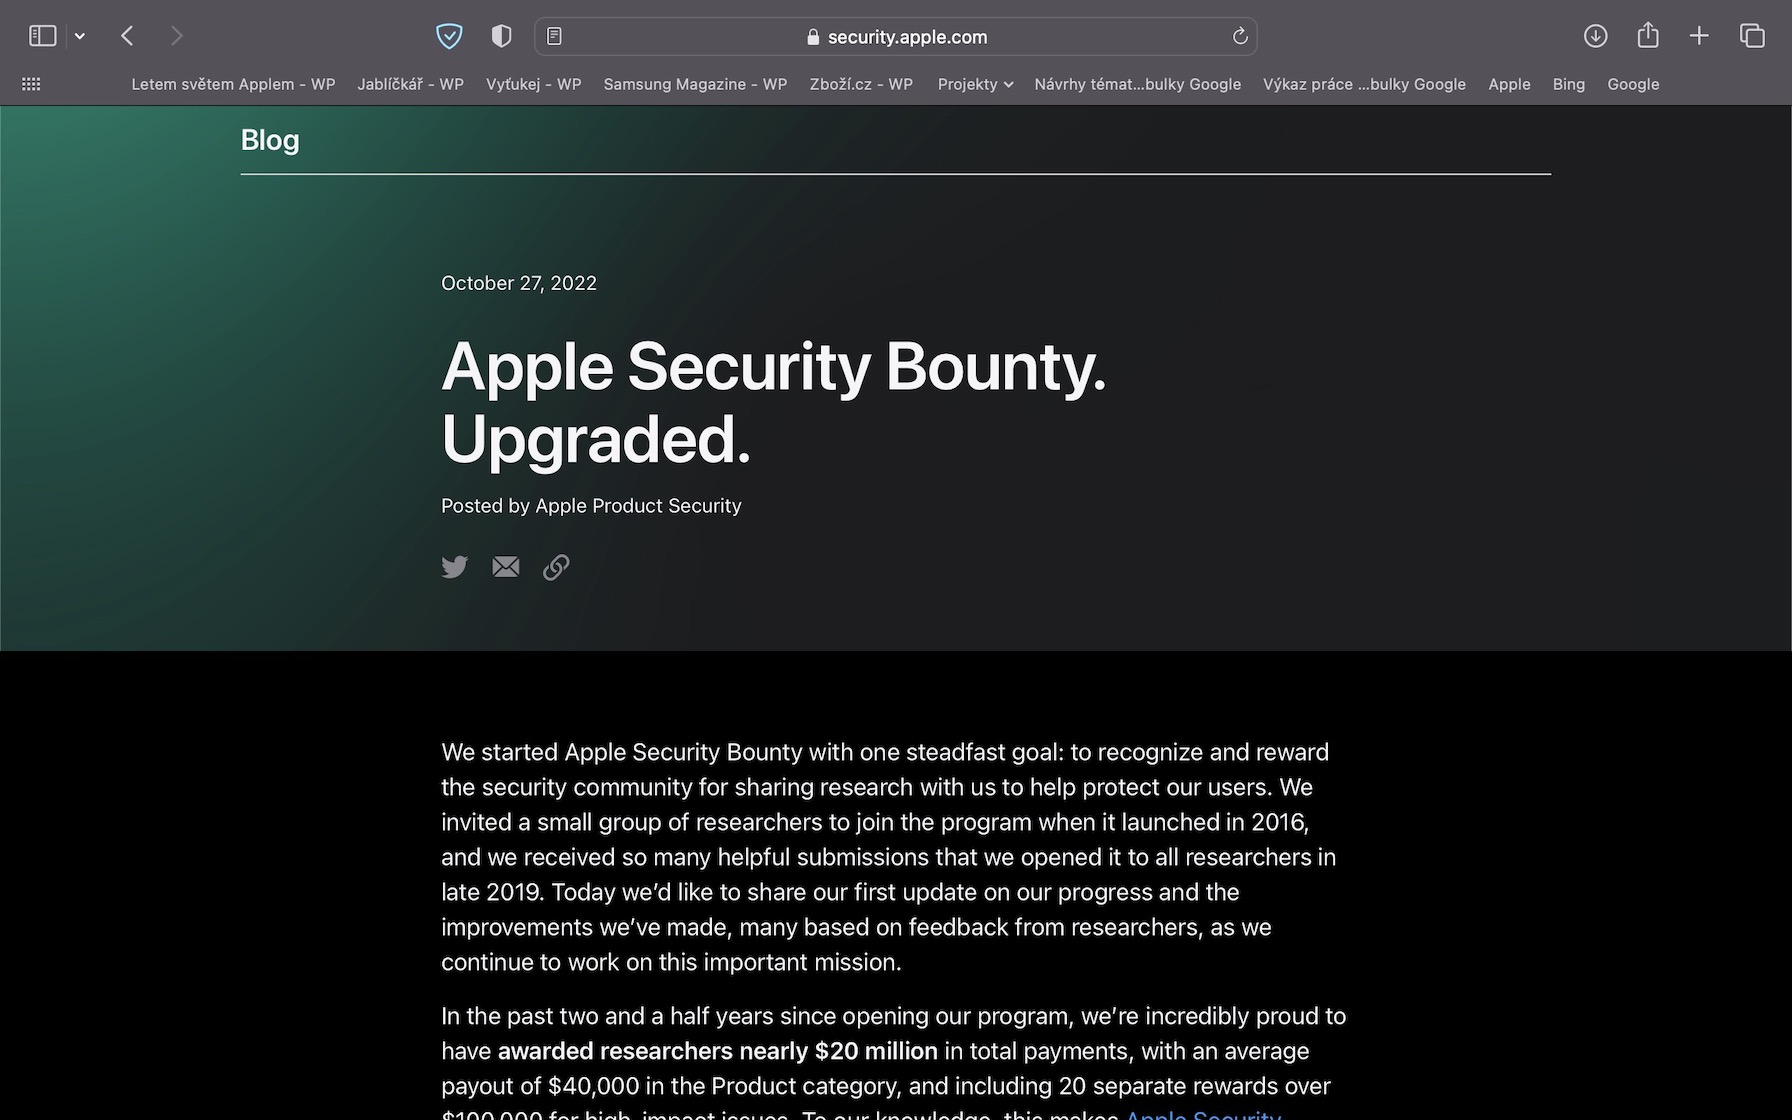Click the byline Posted by Apple Product Security

coord(591,506)
